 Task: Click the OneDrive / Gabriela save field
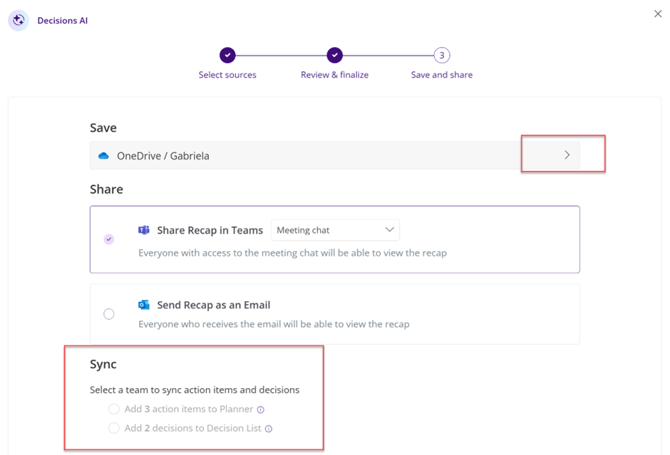pos(300,156)
